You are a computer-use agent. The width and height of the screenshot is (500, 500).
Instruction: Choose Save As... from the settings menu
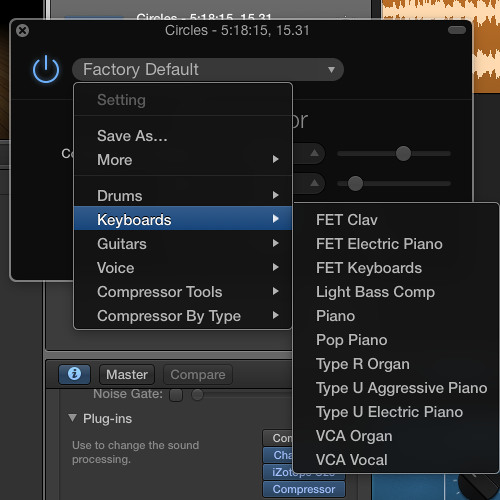183,136
